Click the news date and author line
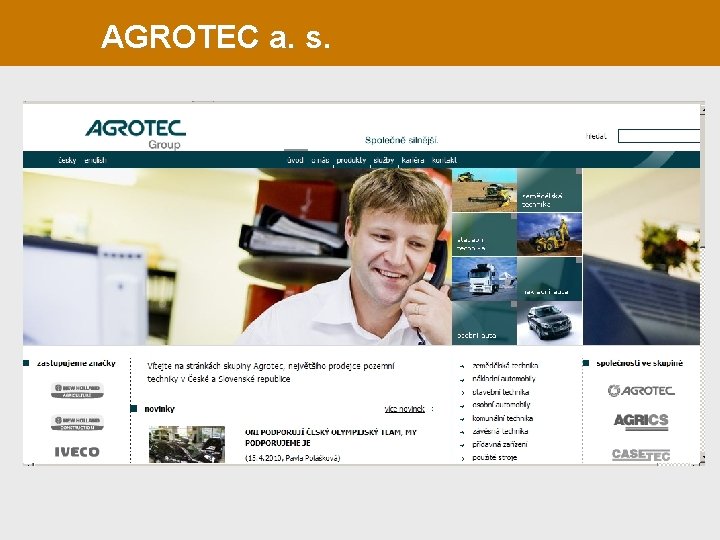This screenshot has width=720, height=540. pos(292,458)
